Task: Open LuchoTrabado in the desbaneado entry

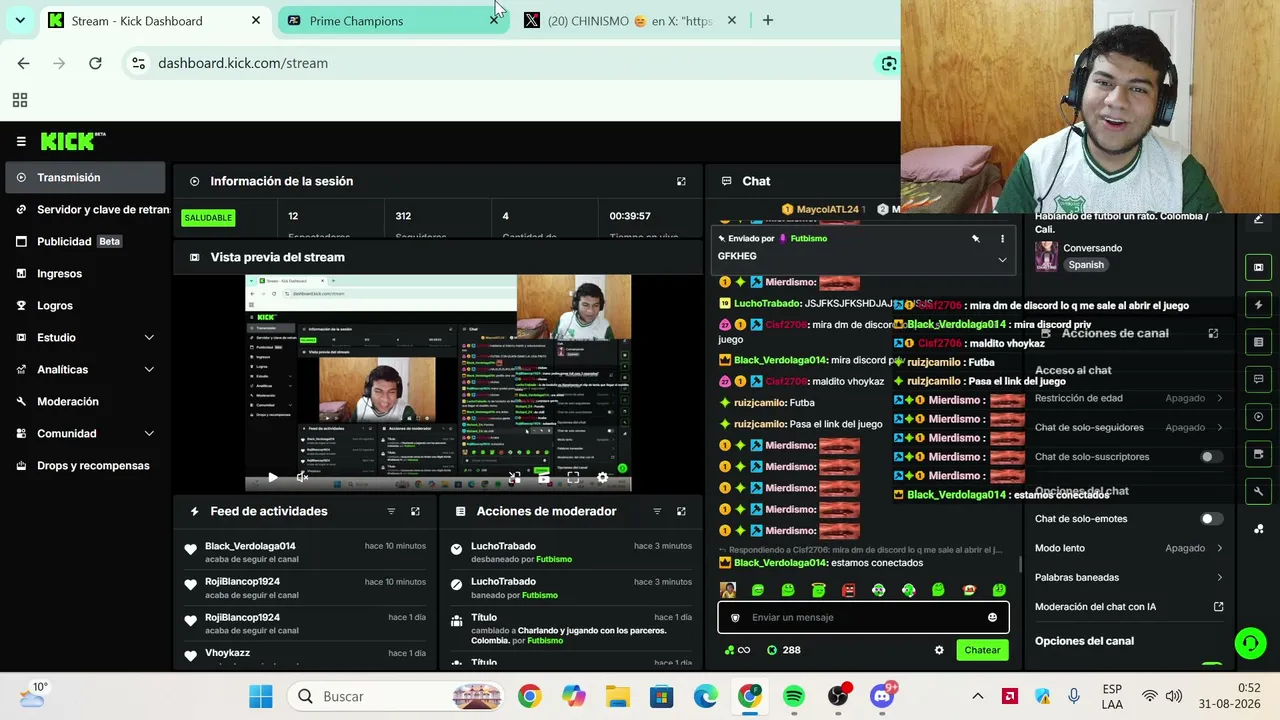Action: click(503, 546)
